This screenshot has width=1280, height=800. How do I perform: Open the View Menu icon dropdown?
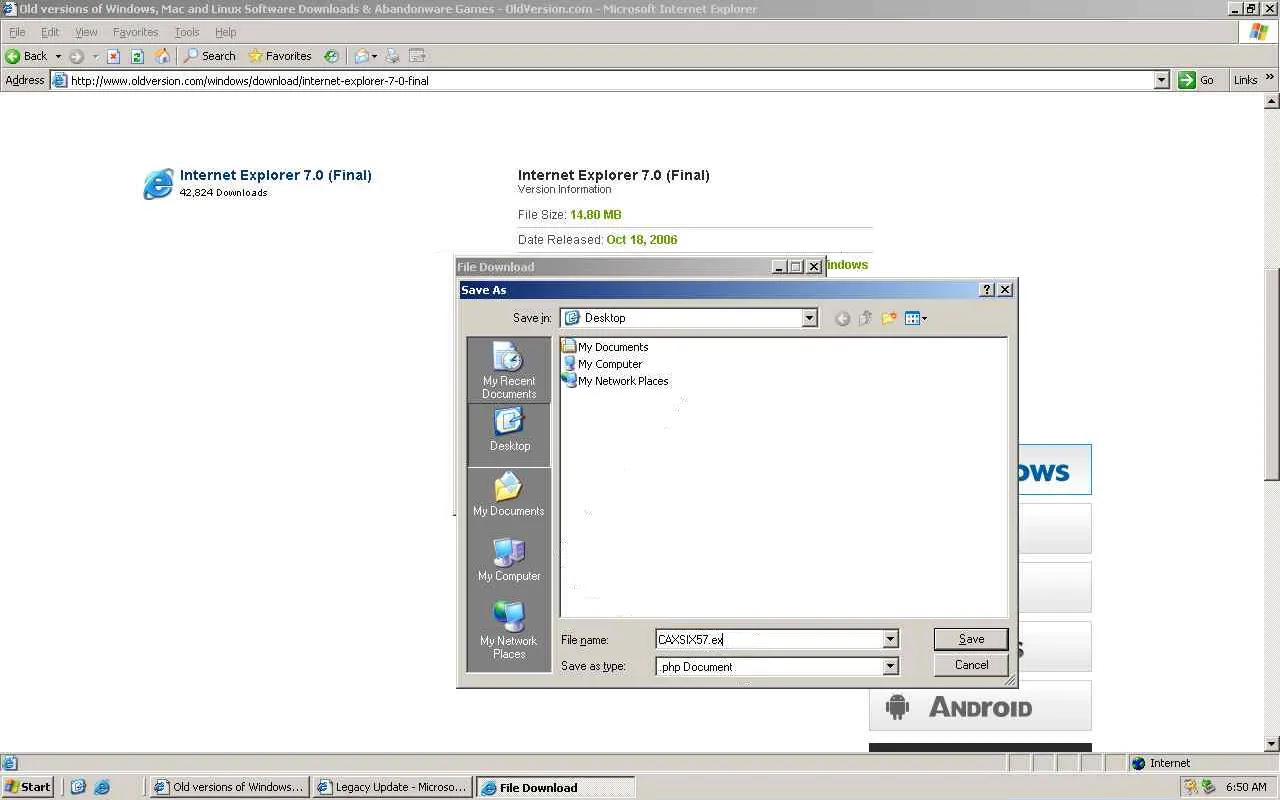click(x=916, y=318)
